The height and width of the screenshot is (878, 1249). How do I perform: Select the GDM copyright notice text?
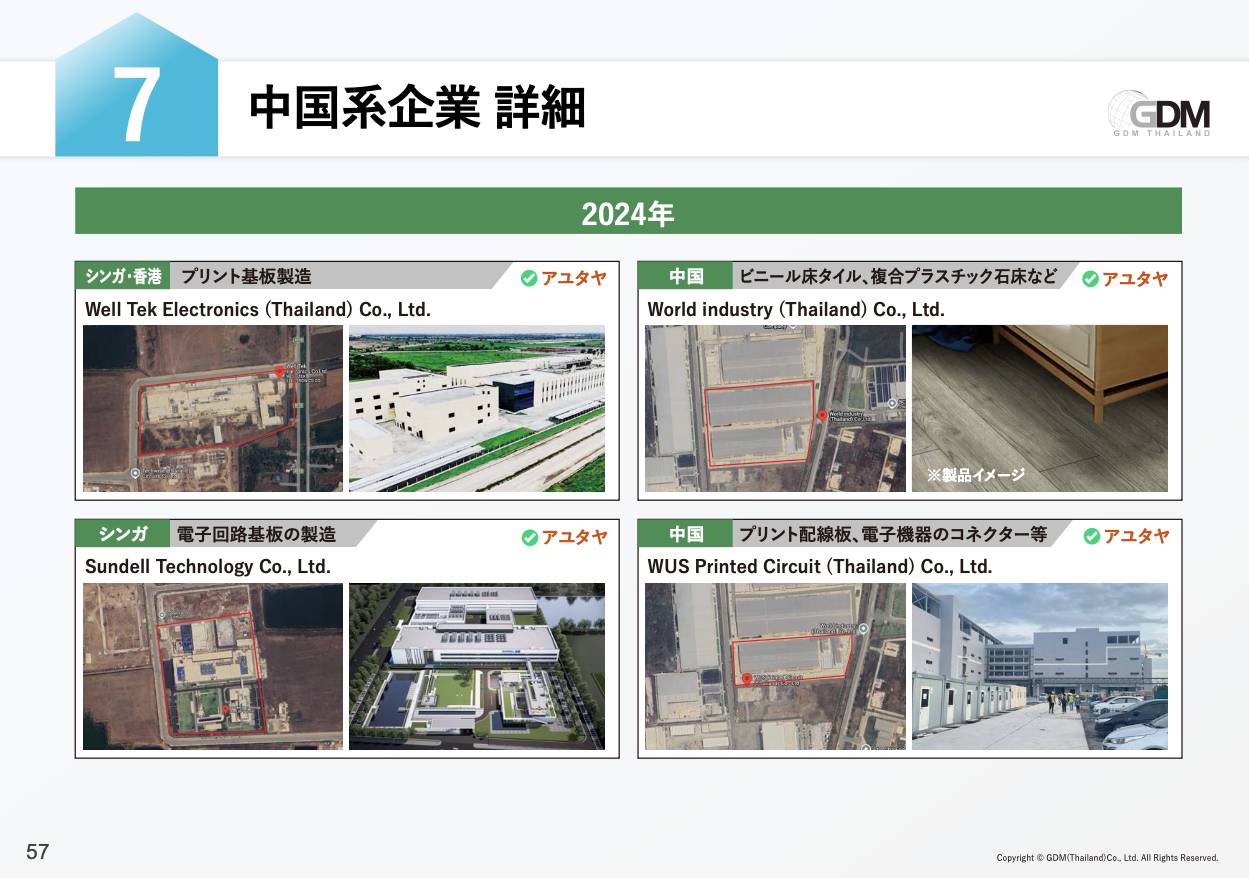(1108, 858)
